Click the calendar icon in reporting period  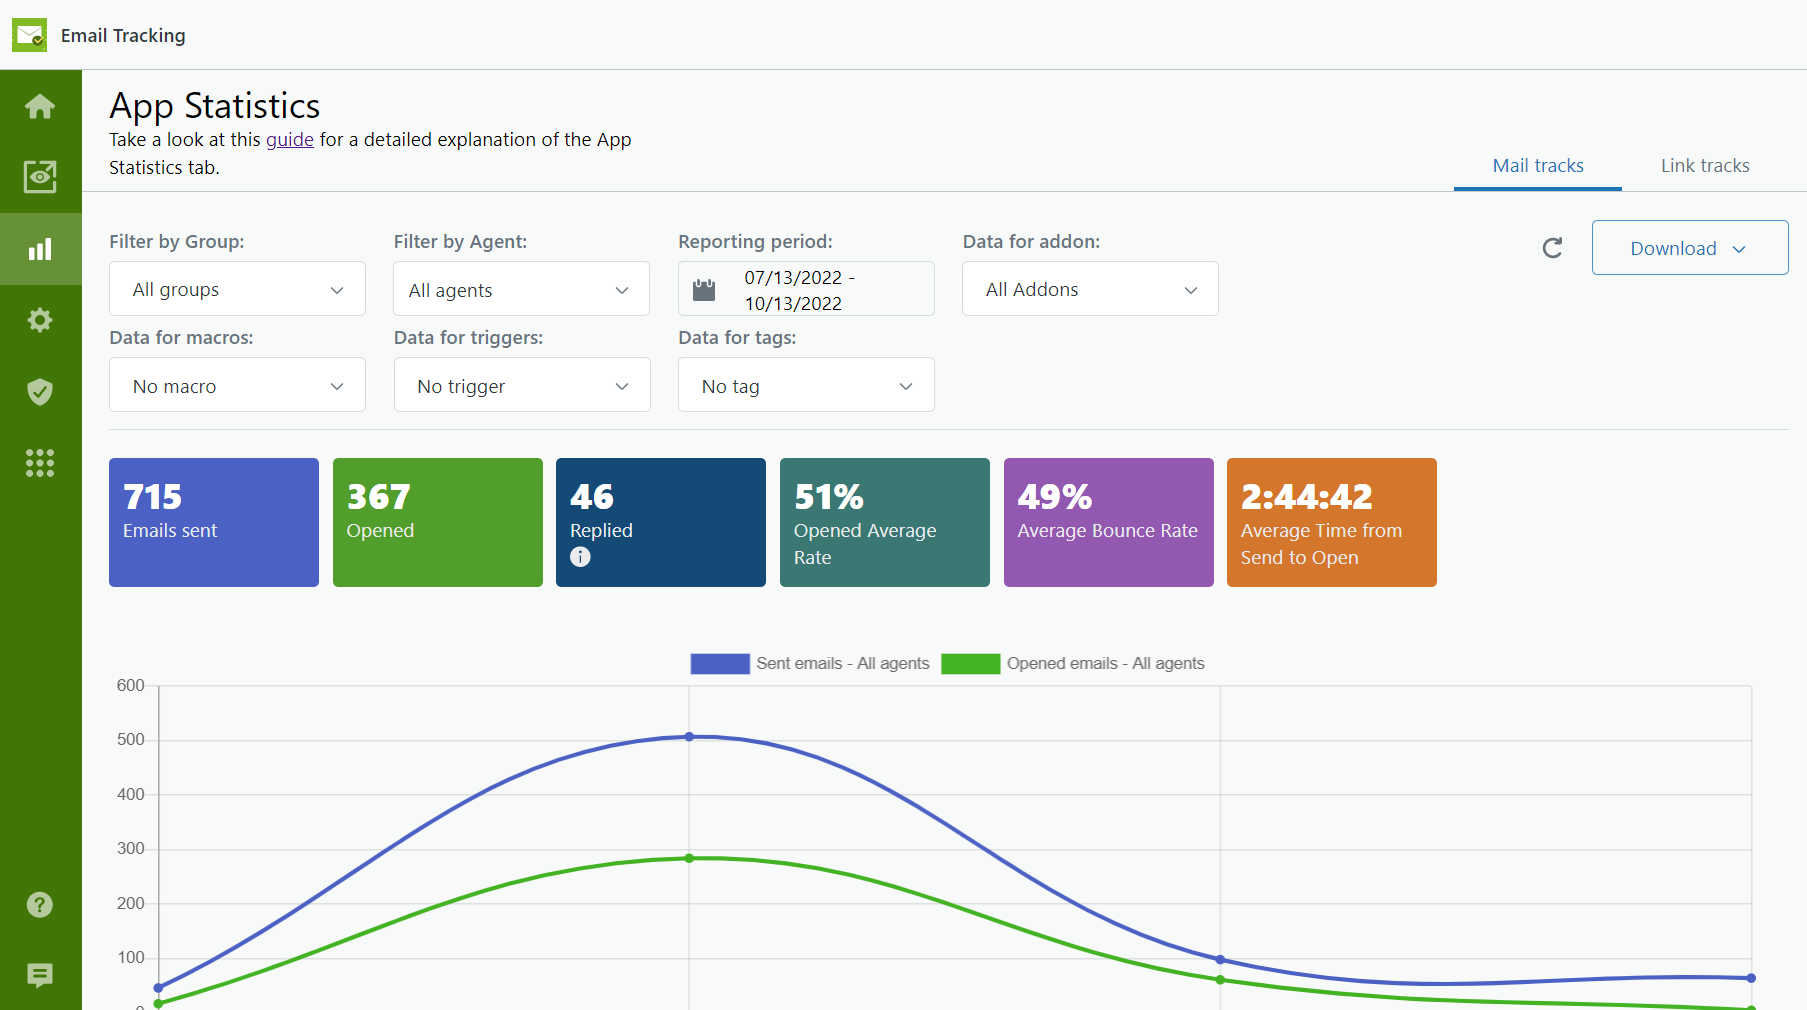pyautogui.click(x=704, y=290)
